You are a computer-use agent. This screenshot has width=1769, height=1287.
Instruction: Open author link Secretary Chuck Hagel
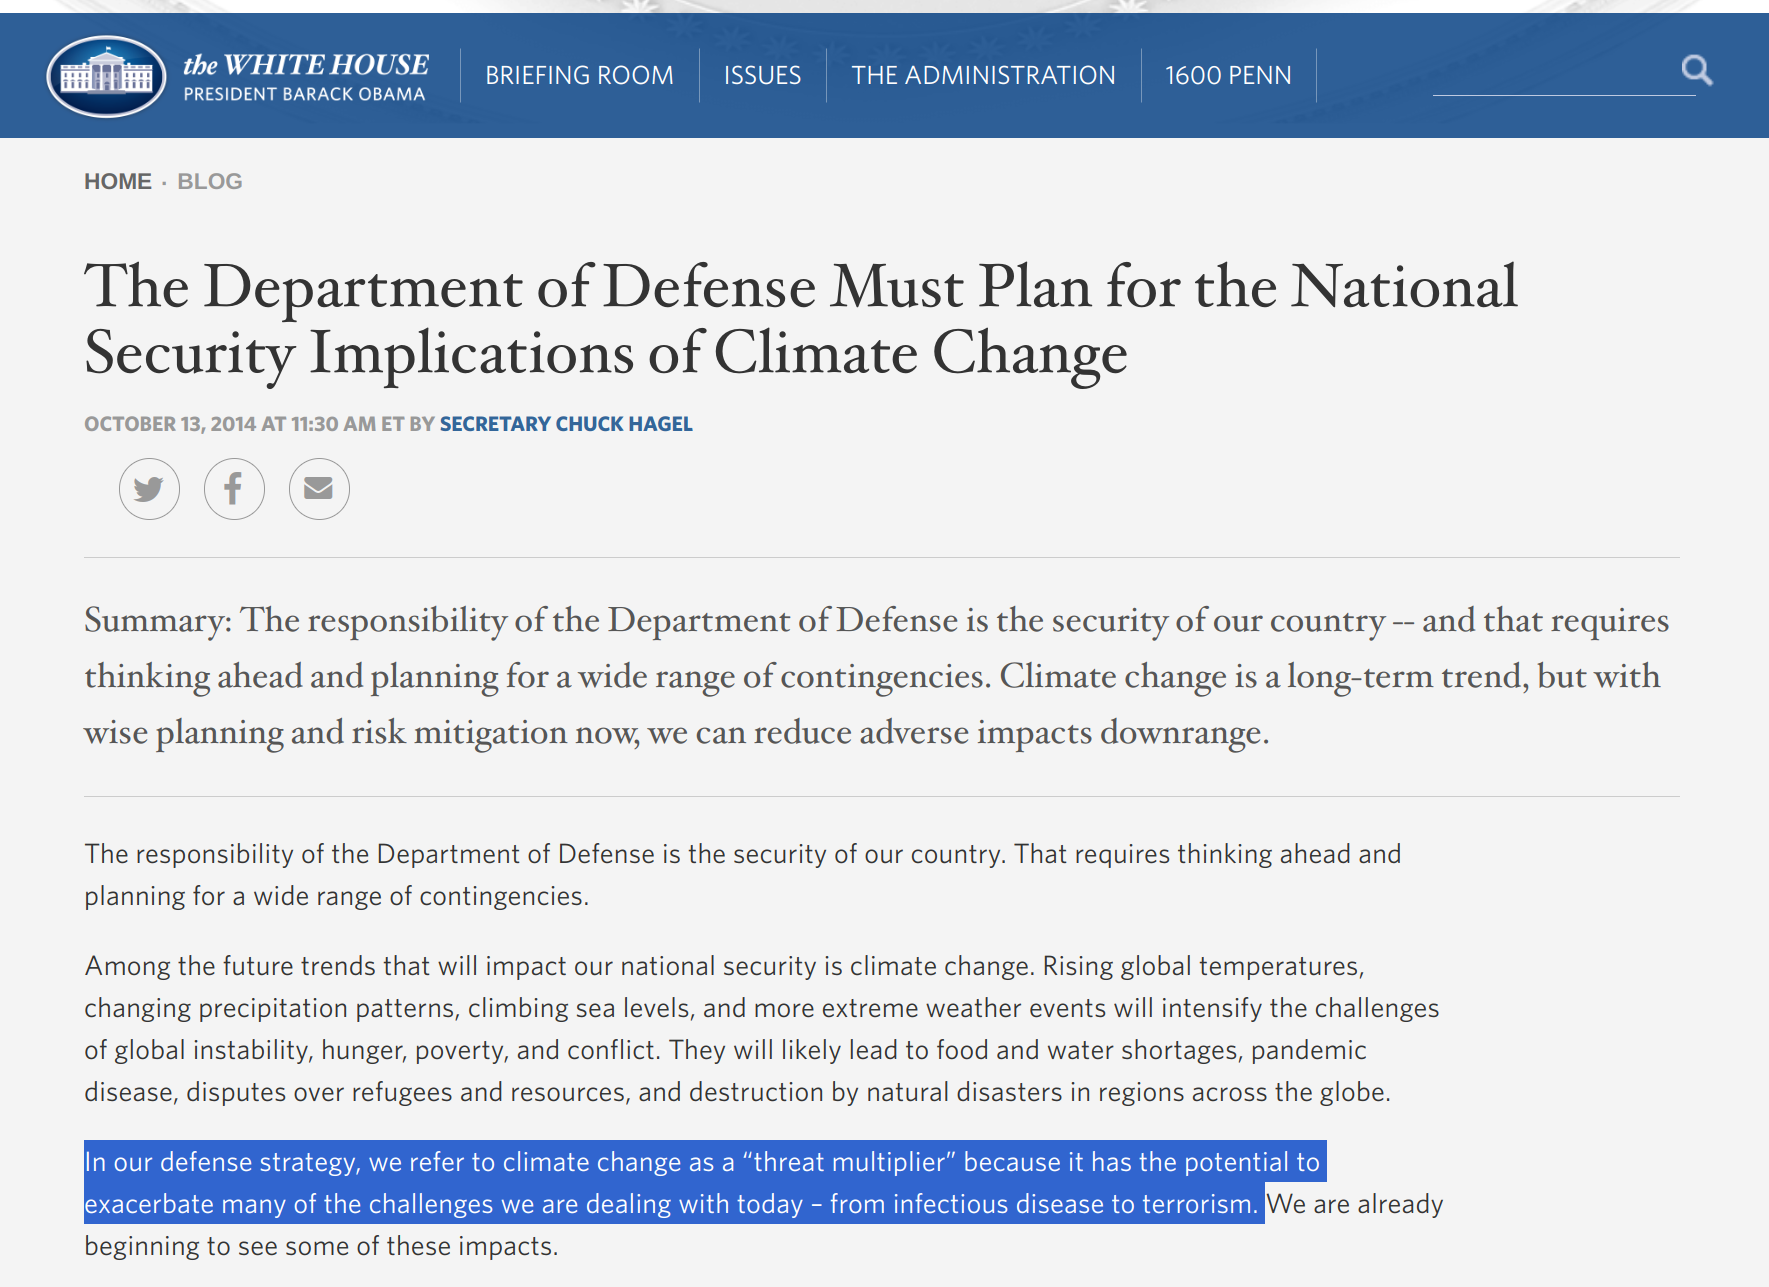(566, 424)
